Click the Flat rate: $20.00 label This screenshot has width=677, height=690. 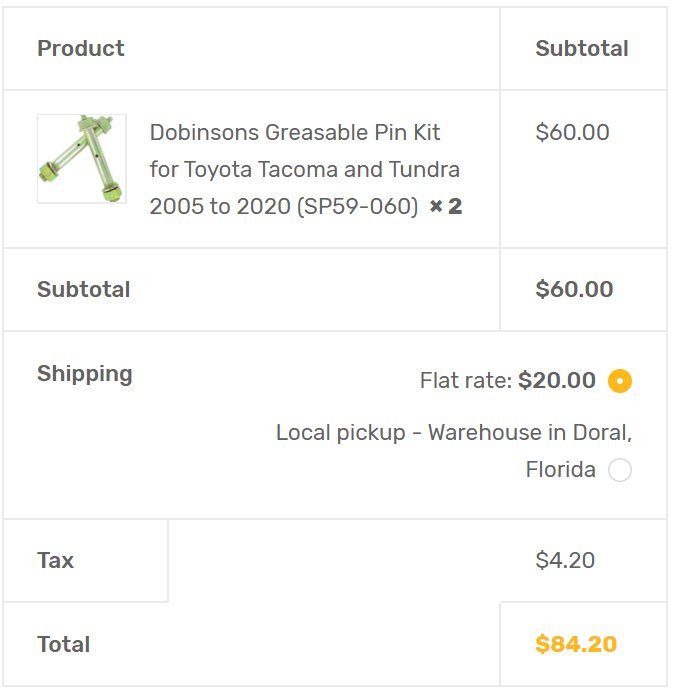coord(508,380)
